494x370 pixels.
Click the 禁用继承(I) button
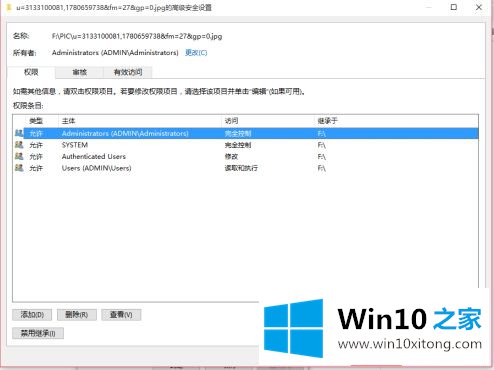(38, 333)
